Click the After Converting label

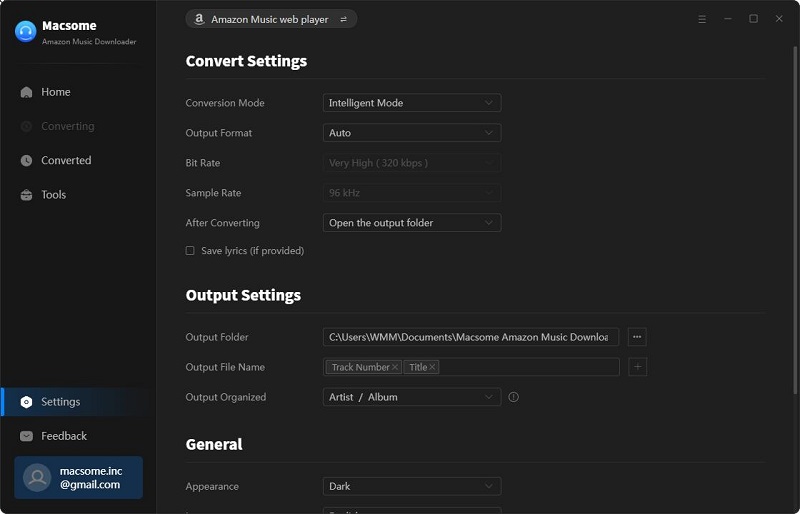[222, 223]
